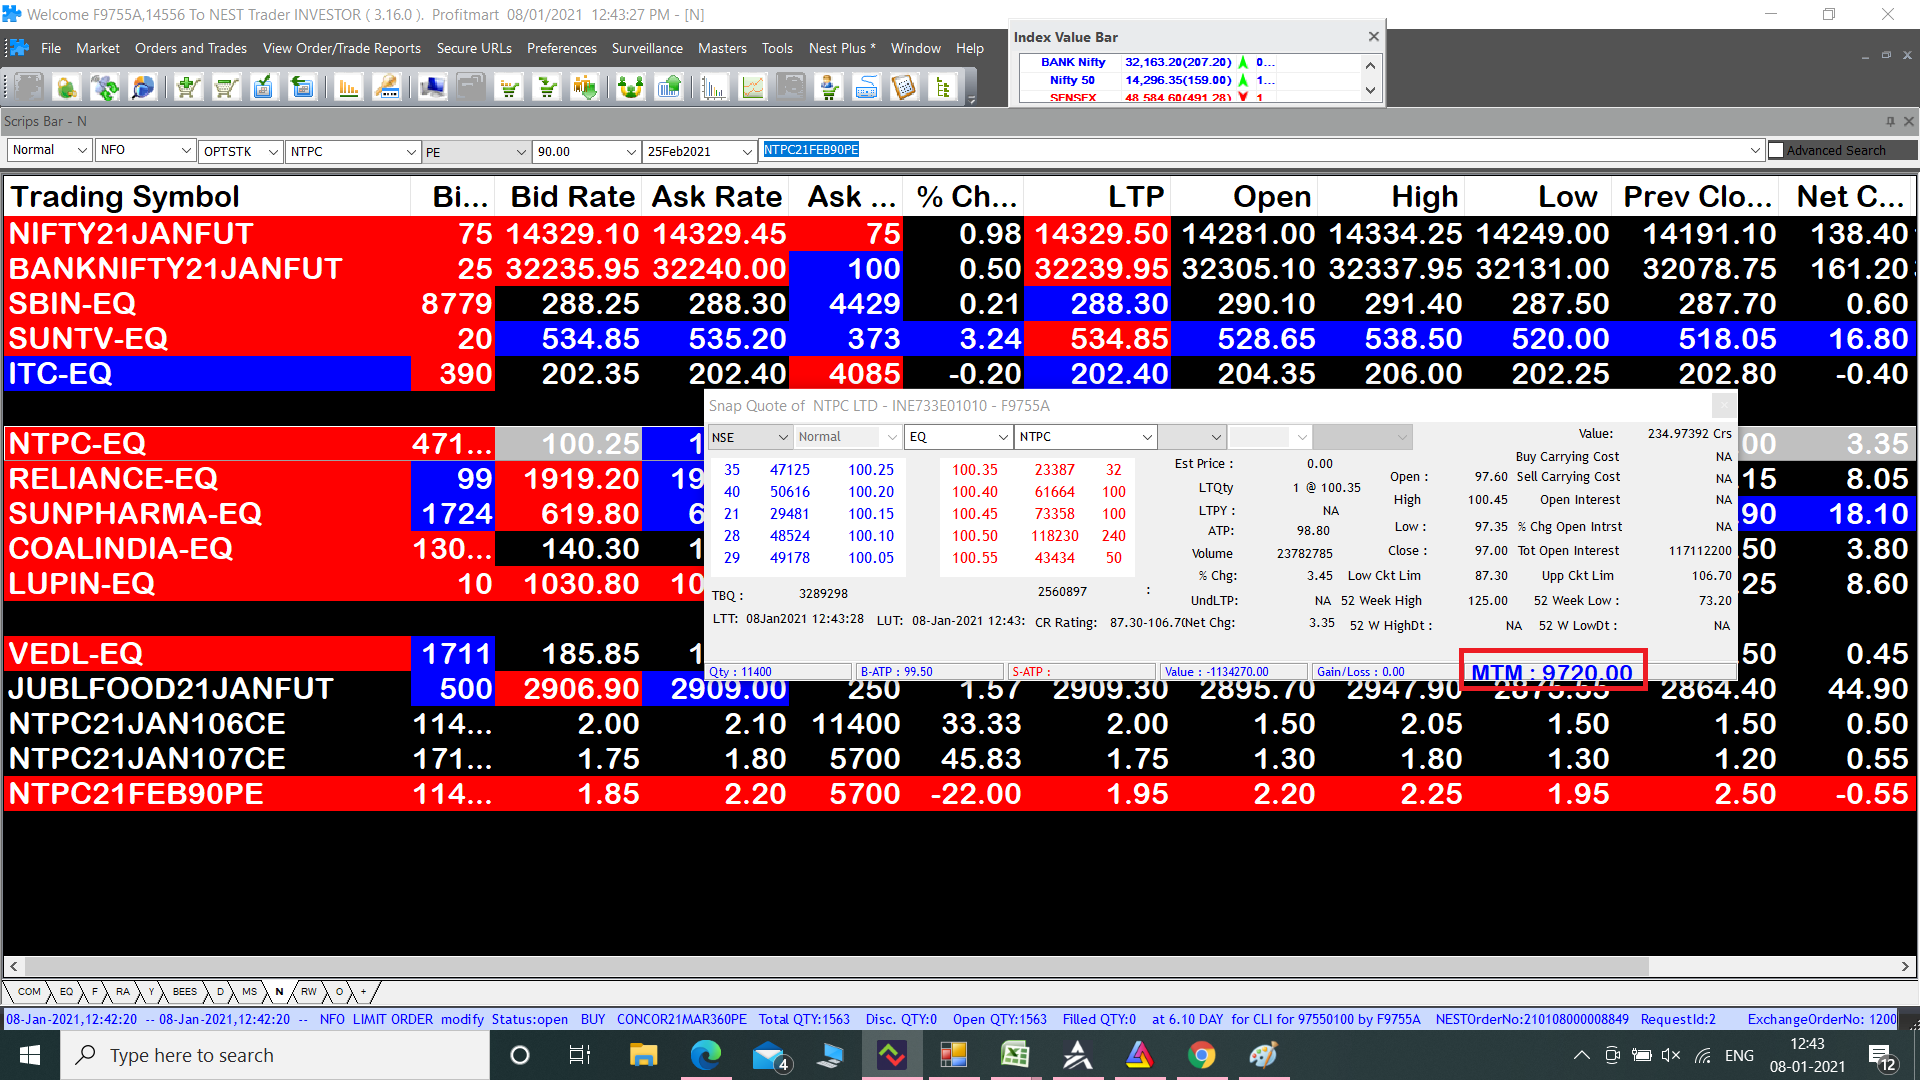
Task: Click the market watch horizontal scrollbar
Action: click(836, 967)
